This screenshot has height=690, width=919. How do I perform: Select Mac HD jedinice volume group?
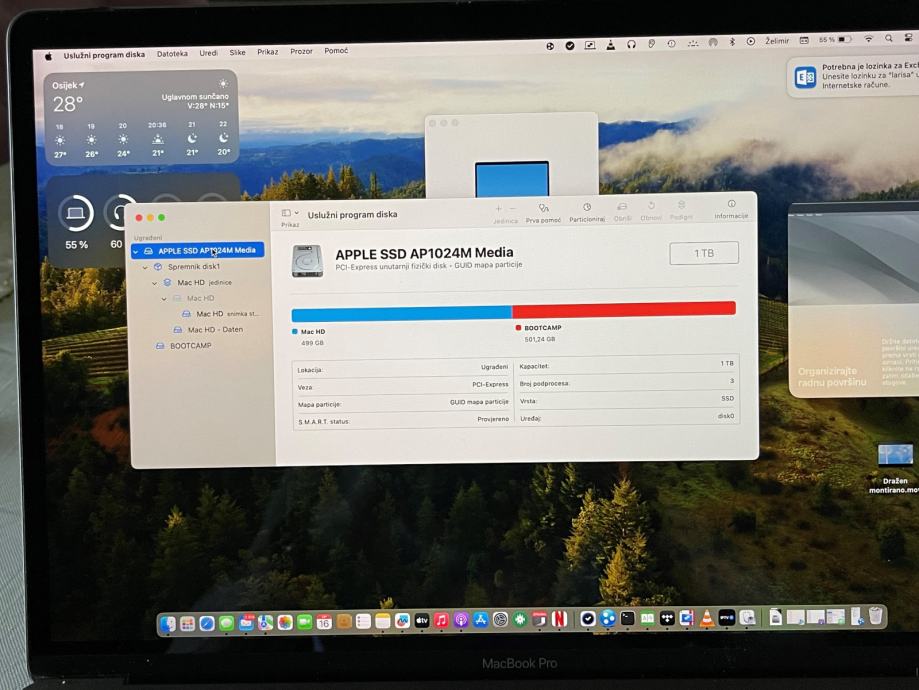[205, 283]
